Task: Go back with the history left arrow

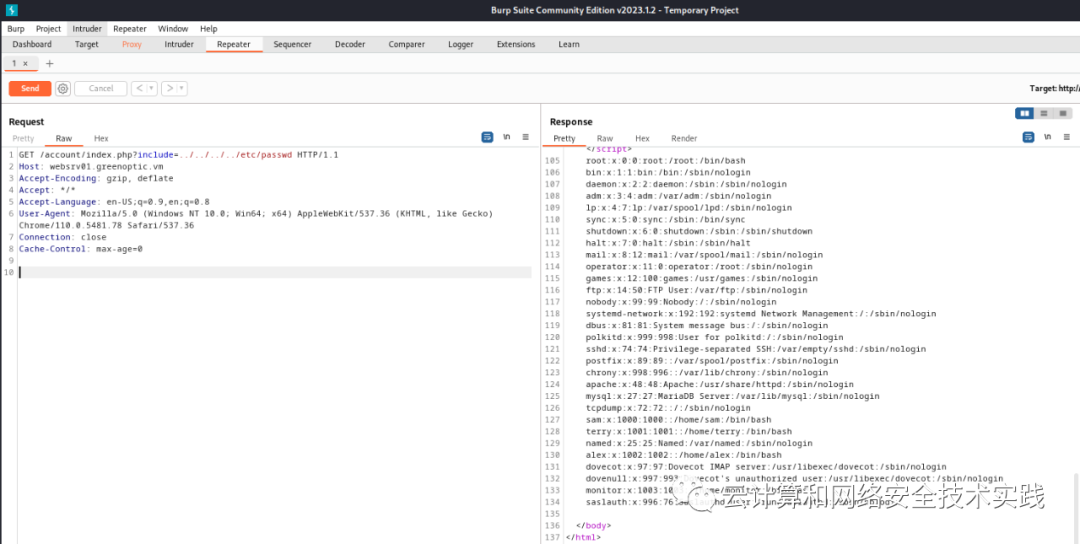Action: [138, 89]
